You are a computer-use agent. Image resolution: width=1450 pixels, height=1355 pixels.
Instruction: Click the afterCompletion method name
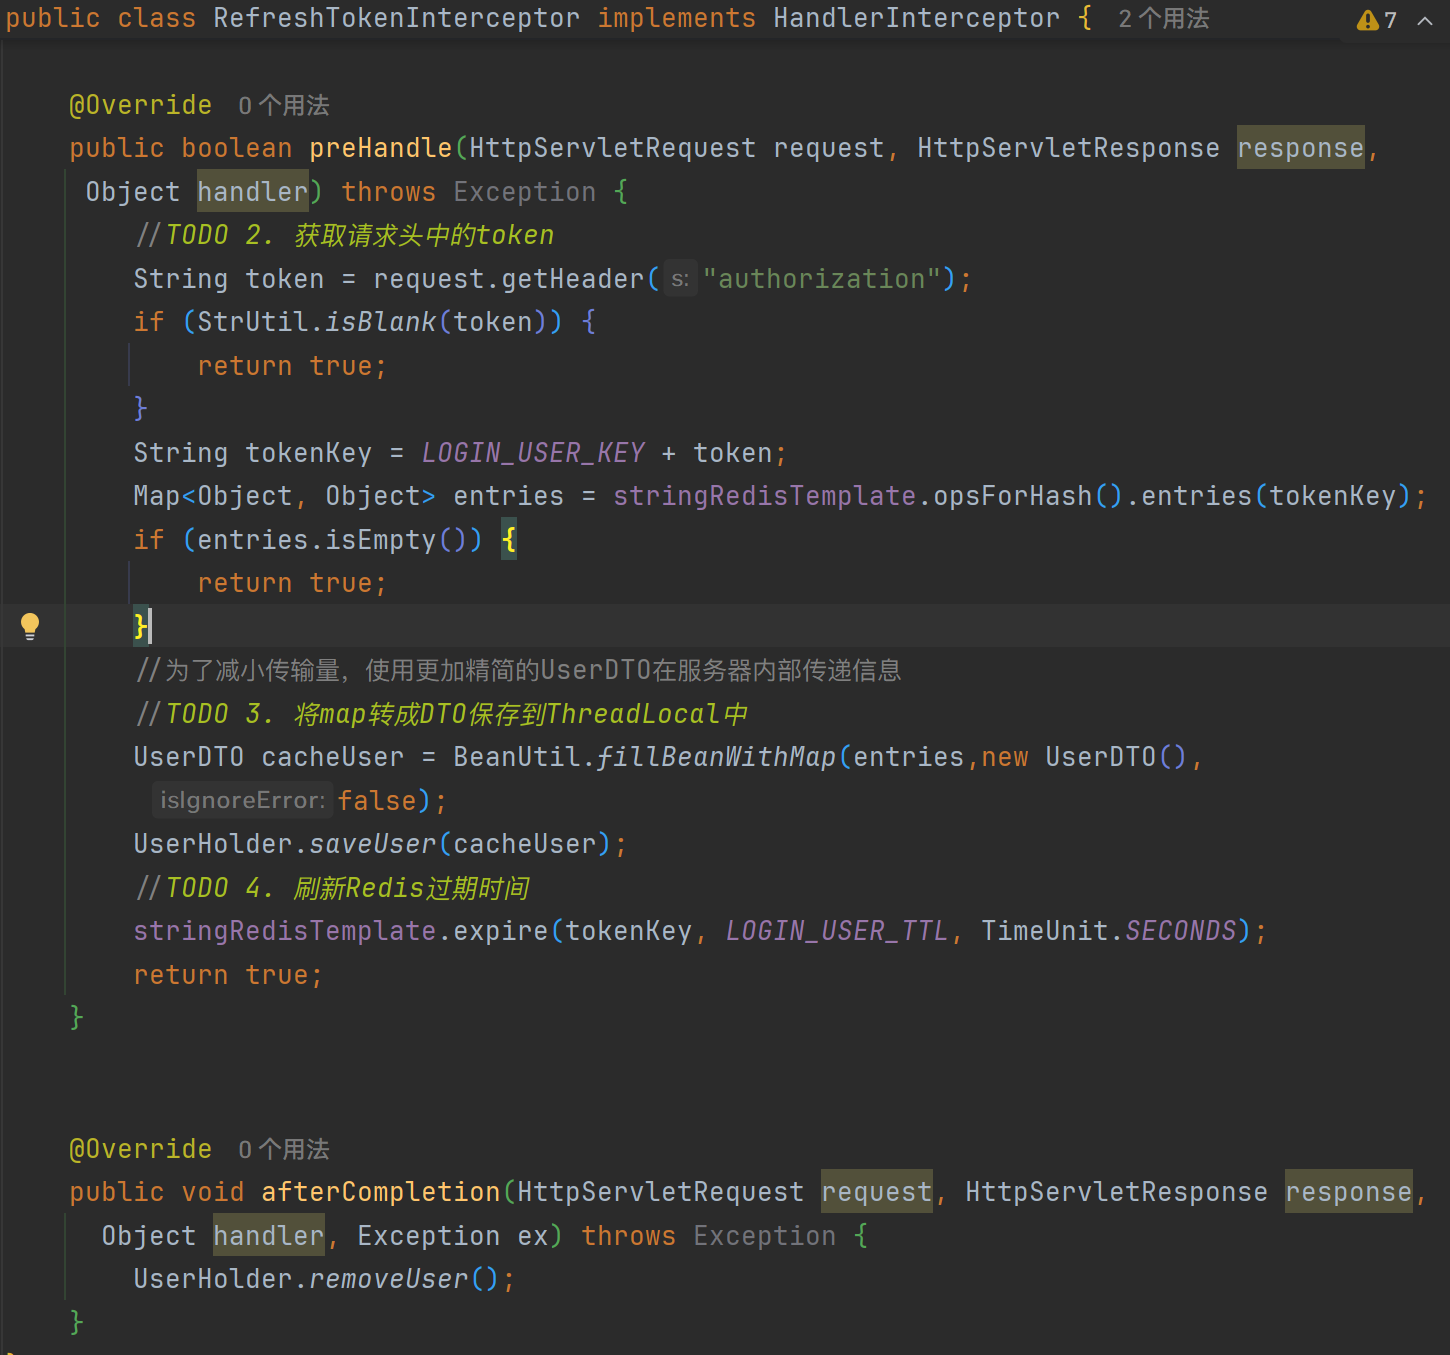point(380,1192)
